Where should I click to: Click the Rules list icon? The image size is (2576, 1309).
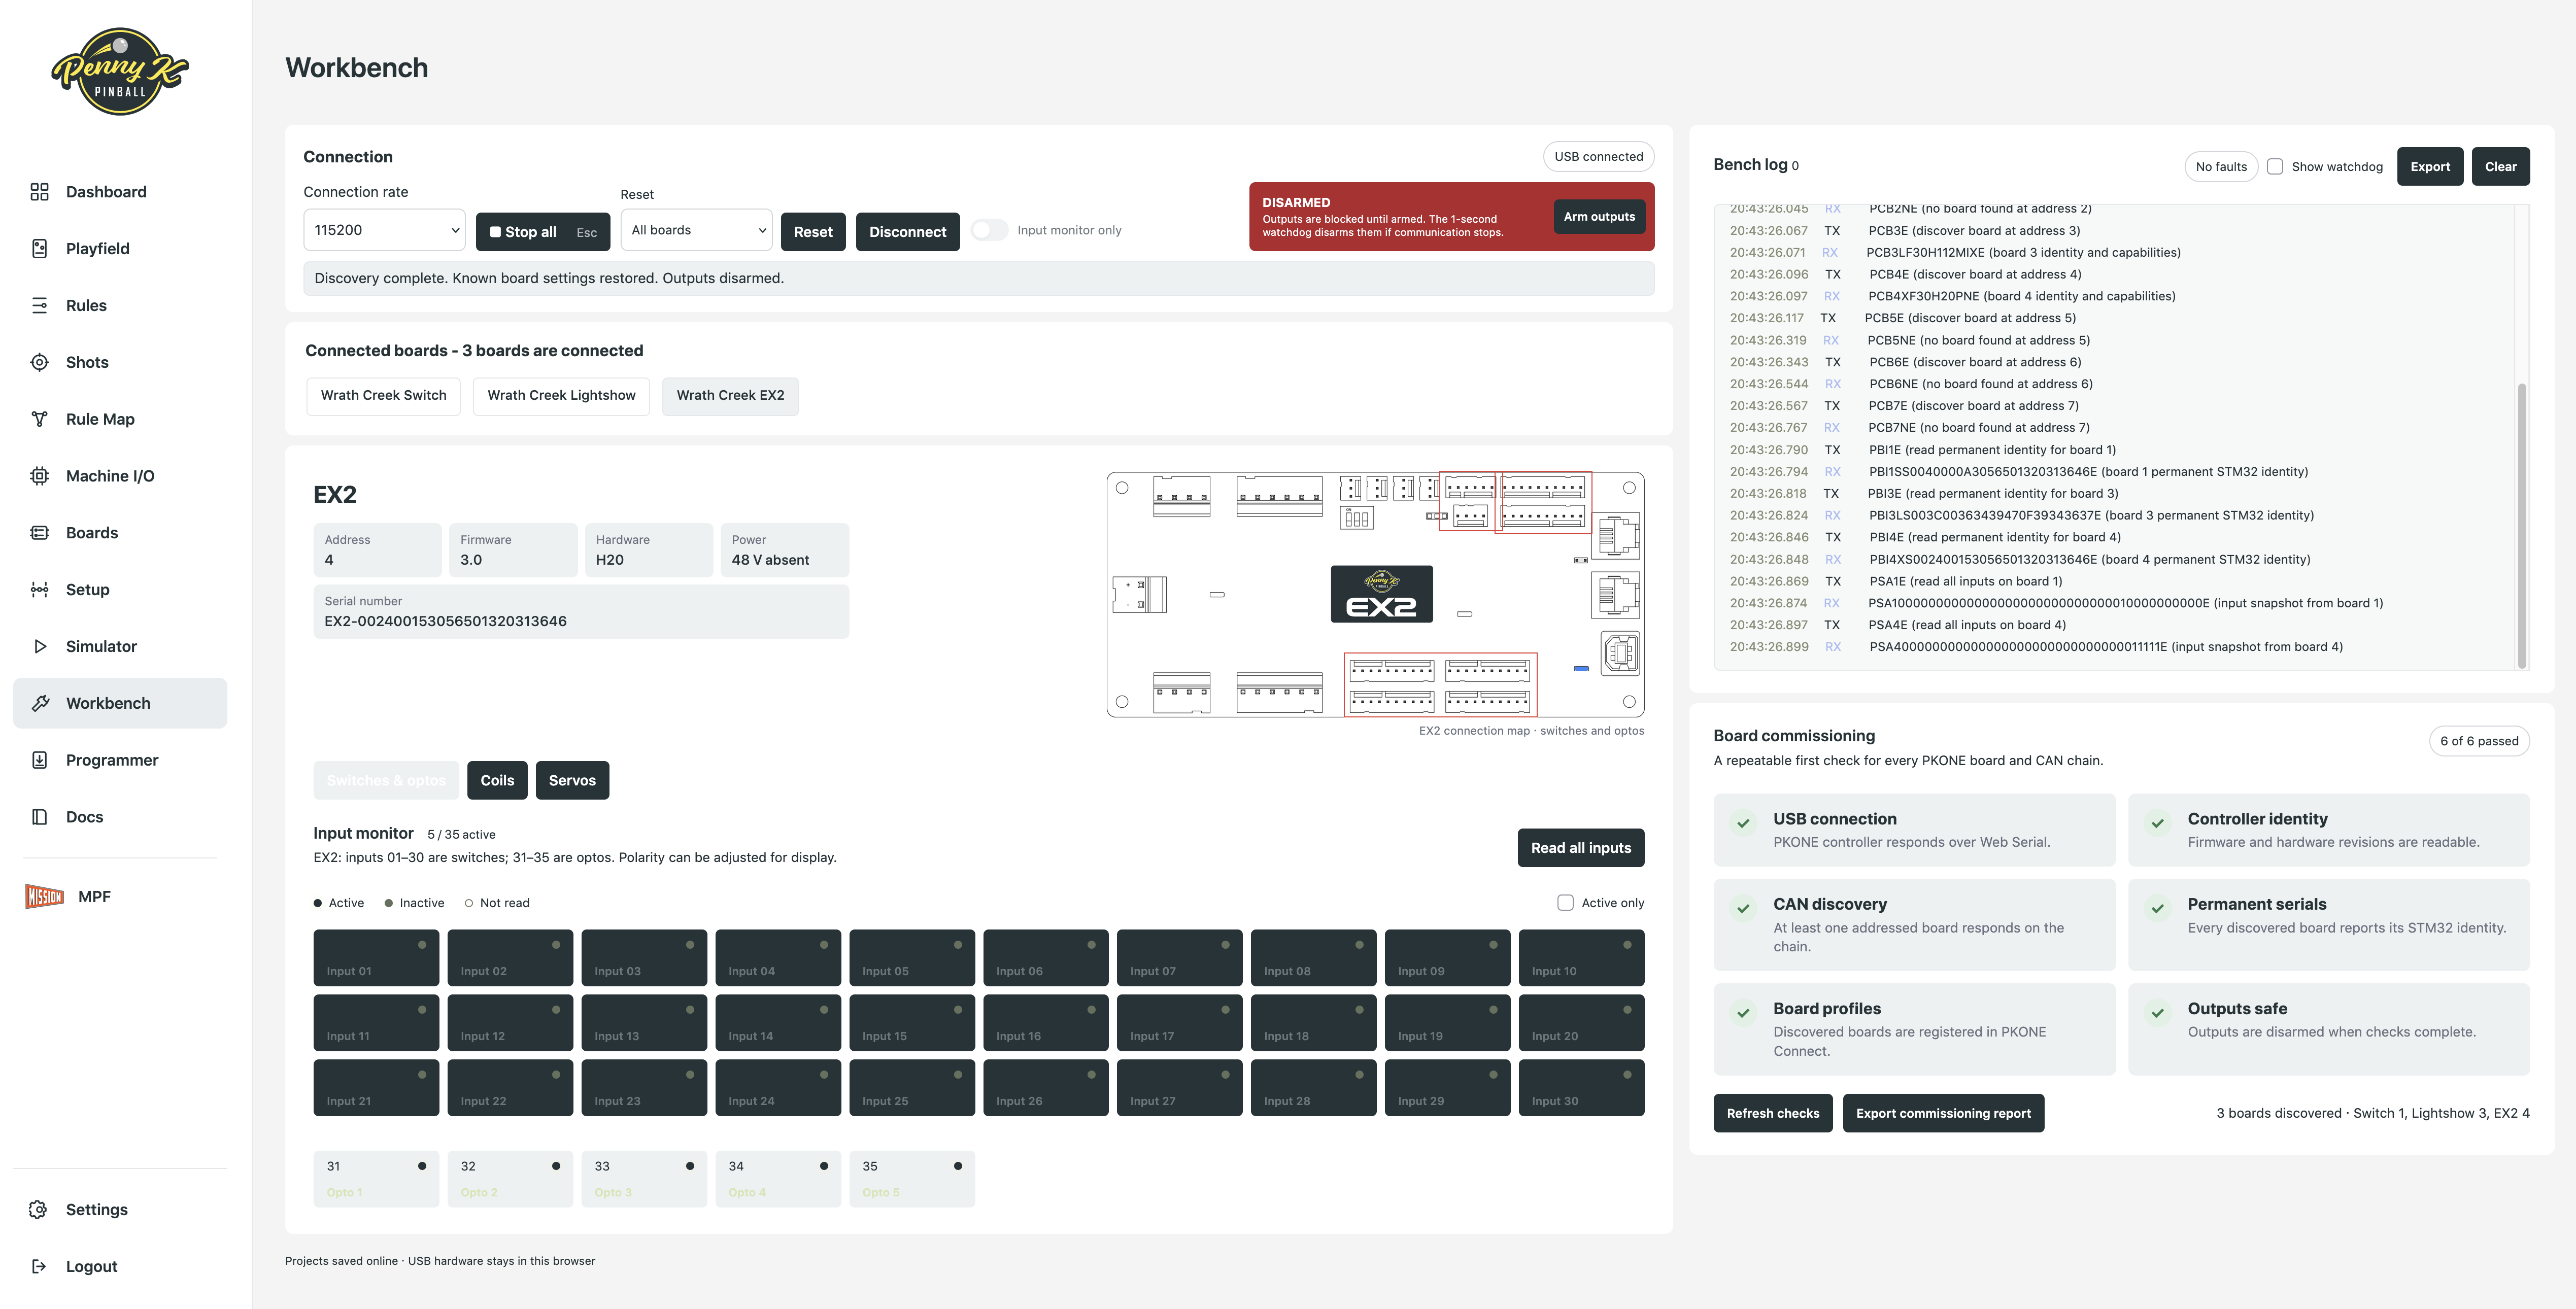click(x=39, y=305)
